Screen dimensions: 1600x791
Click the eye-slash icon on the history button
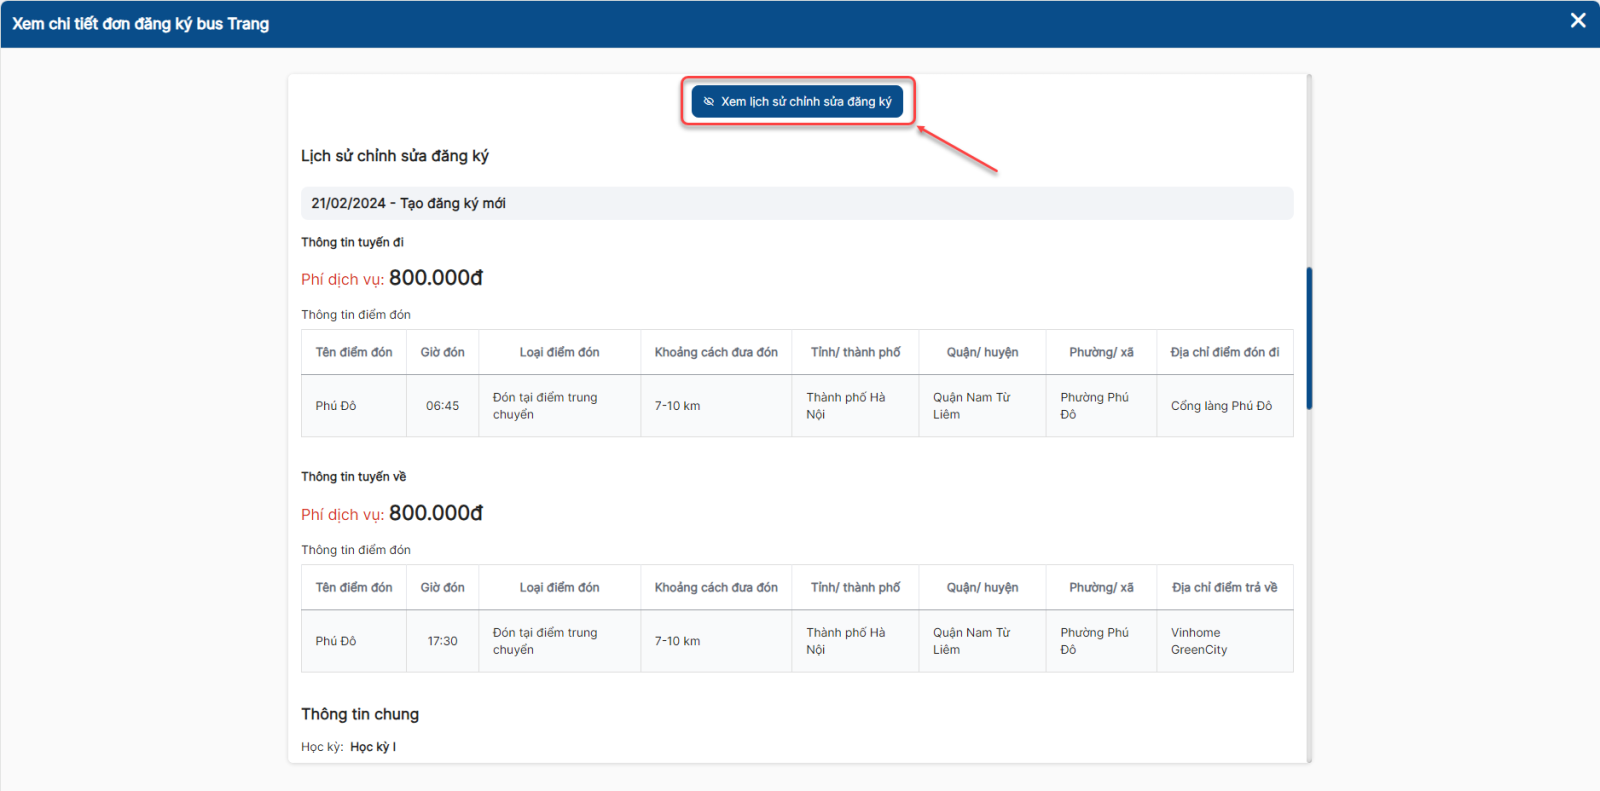pos(709,102)
